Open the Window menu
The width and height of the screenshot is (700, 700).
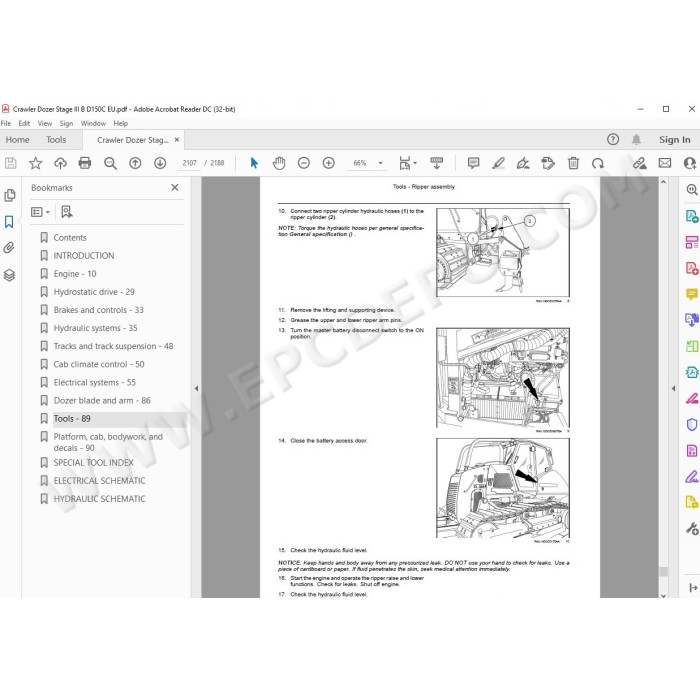(x=93, y=124)
